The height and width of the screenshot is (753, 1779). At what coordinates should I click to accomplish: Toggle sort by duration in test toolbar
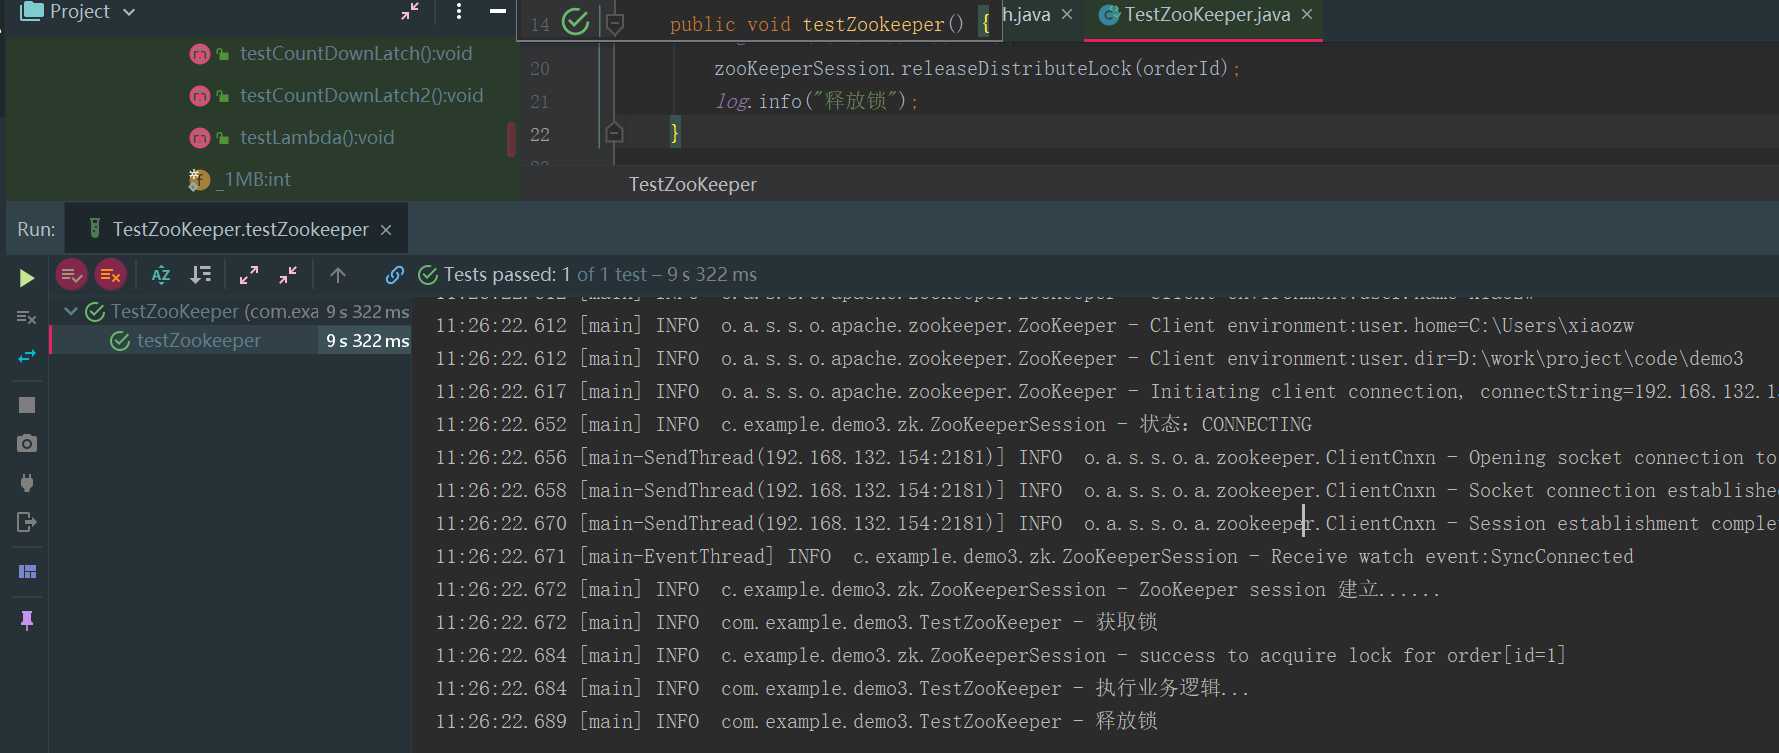point(201,274)
